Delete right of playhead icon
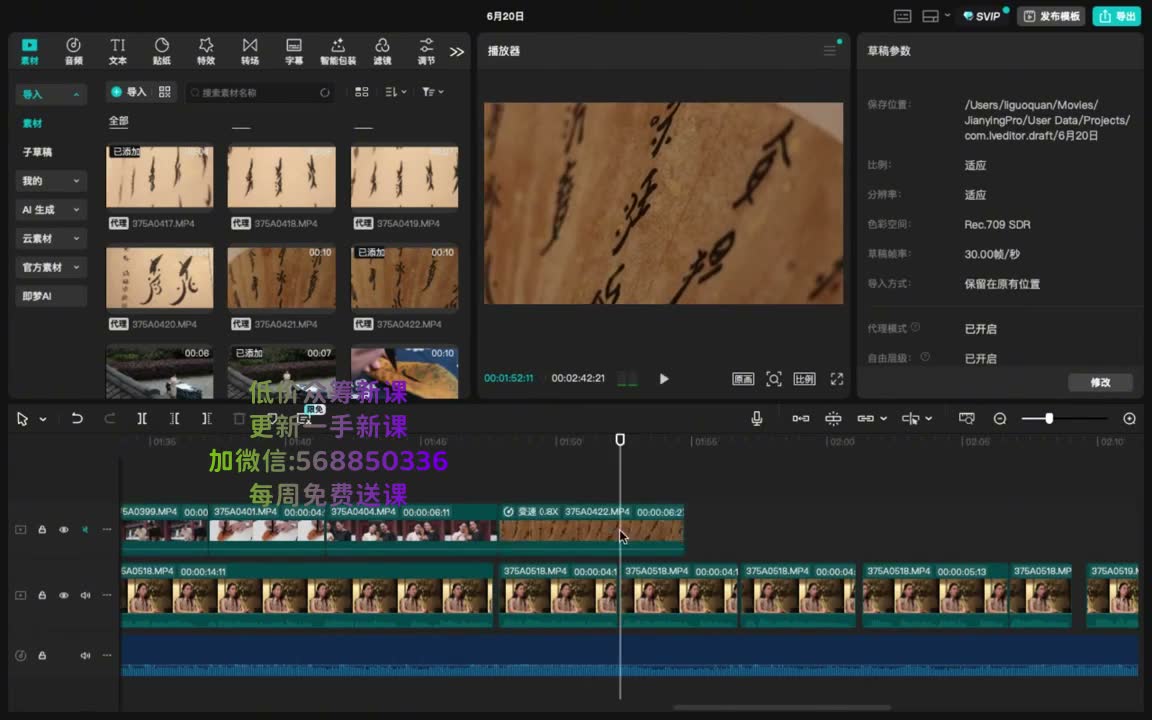 206,418
